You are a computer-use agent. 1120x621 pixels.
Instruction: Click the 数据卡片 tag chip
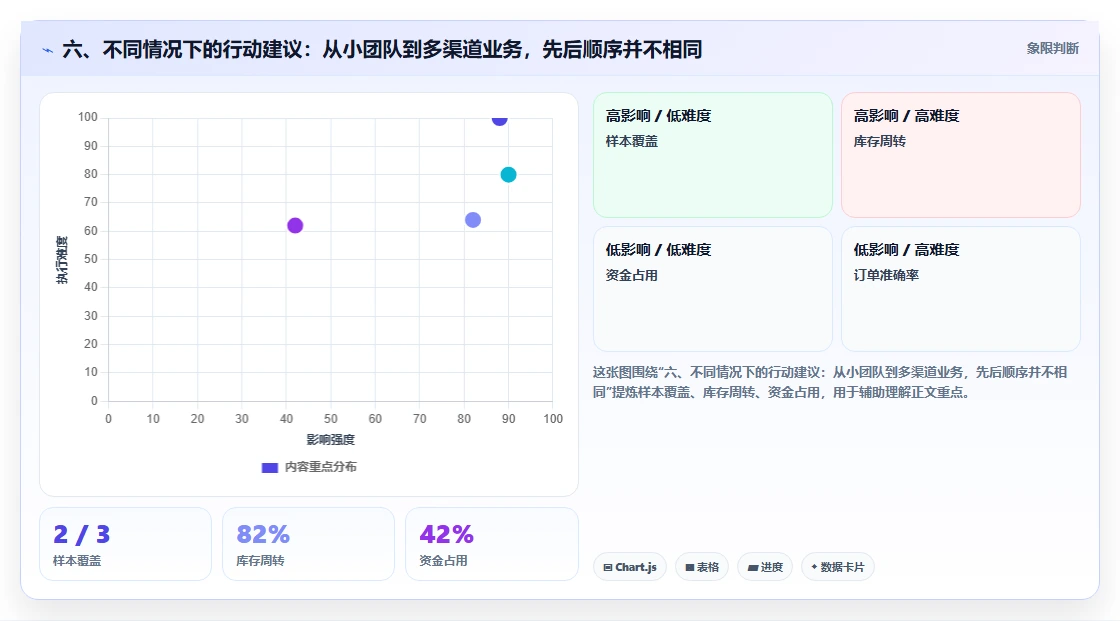click(838, 567)
